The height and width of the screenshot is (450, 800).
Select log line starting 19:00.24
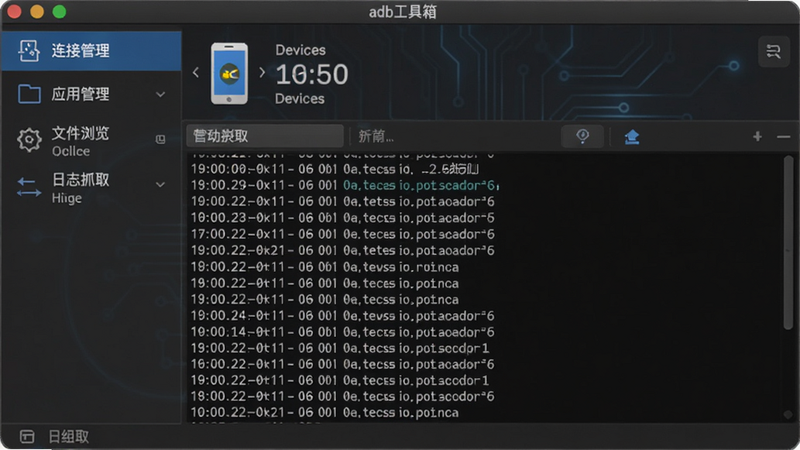pyautogui.click(x=342, y=316)
